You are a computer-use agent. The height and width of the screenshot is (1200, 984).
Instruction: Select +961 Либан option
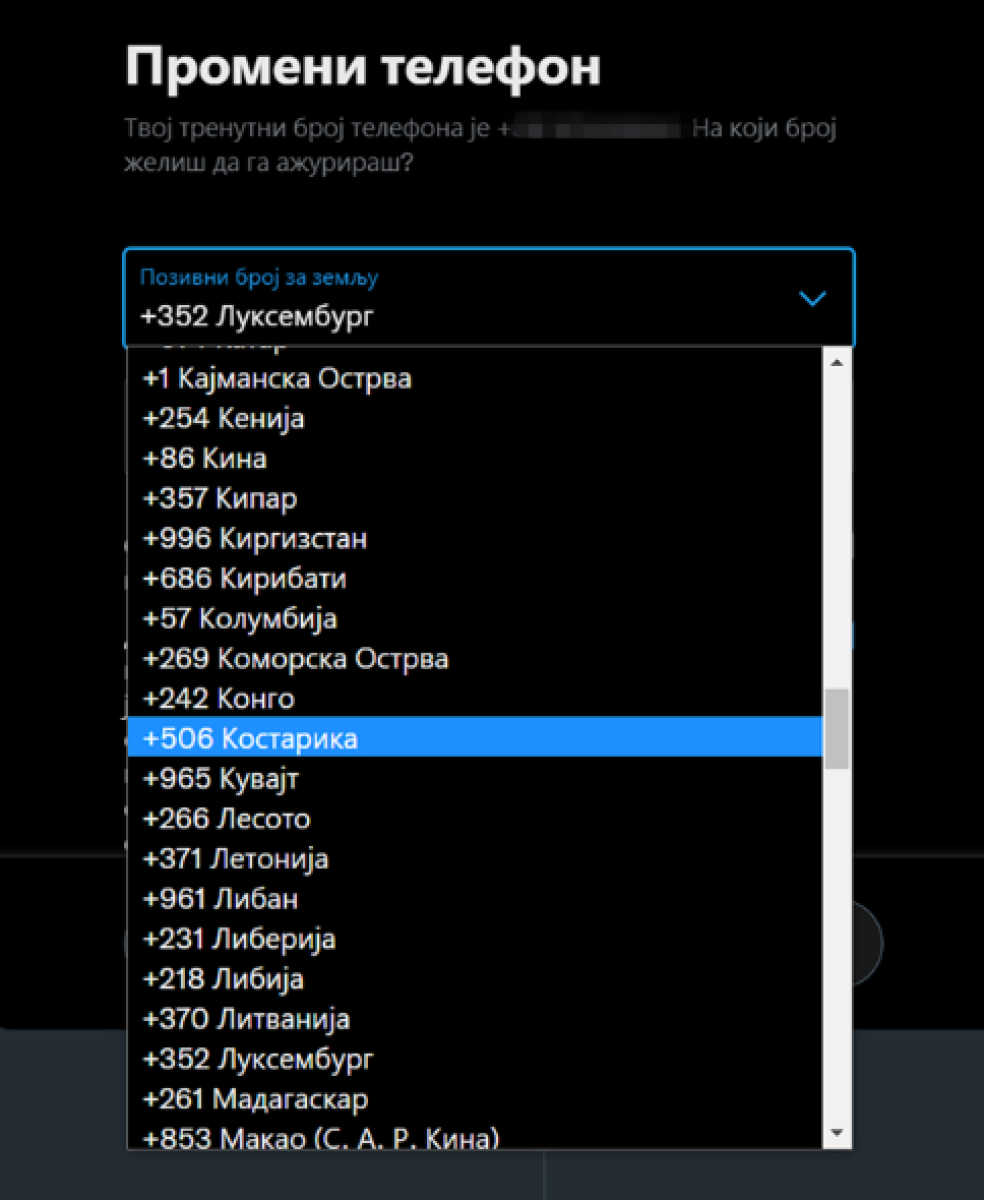pyautogui.click(x=221, y=898)
